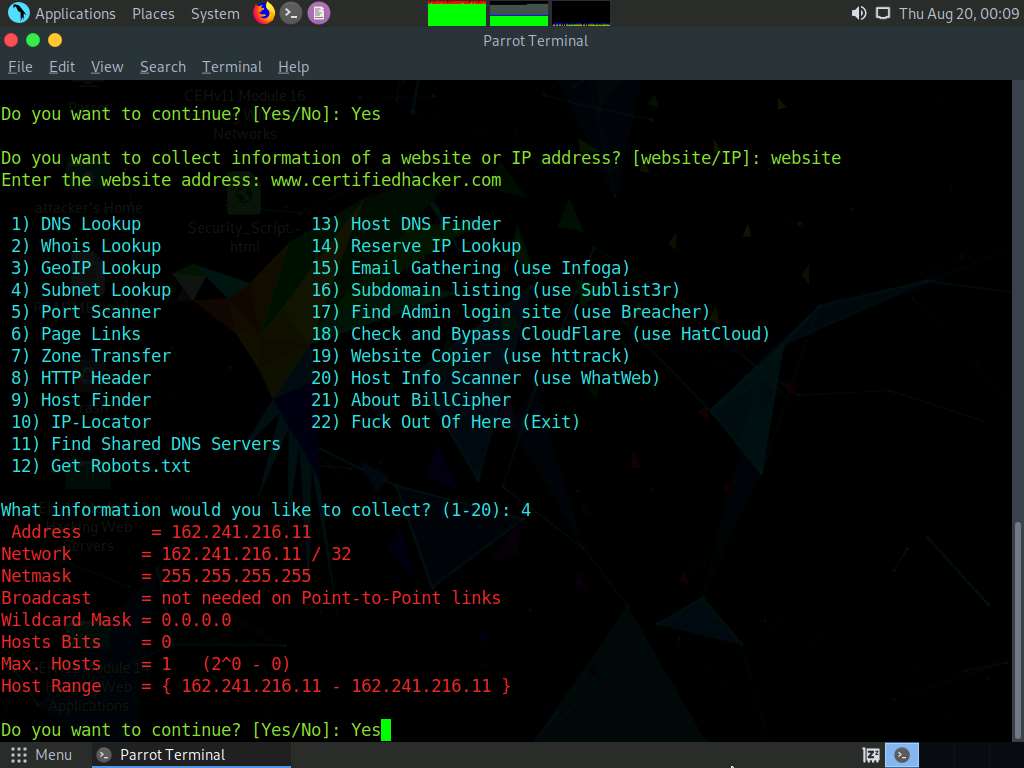This screenshot has width=1024, height=768.
Task: Click the date and time clock
Action: click(959, 14)
